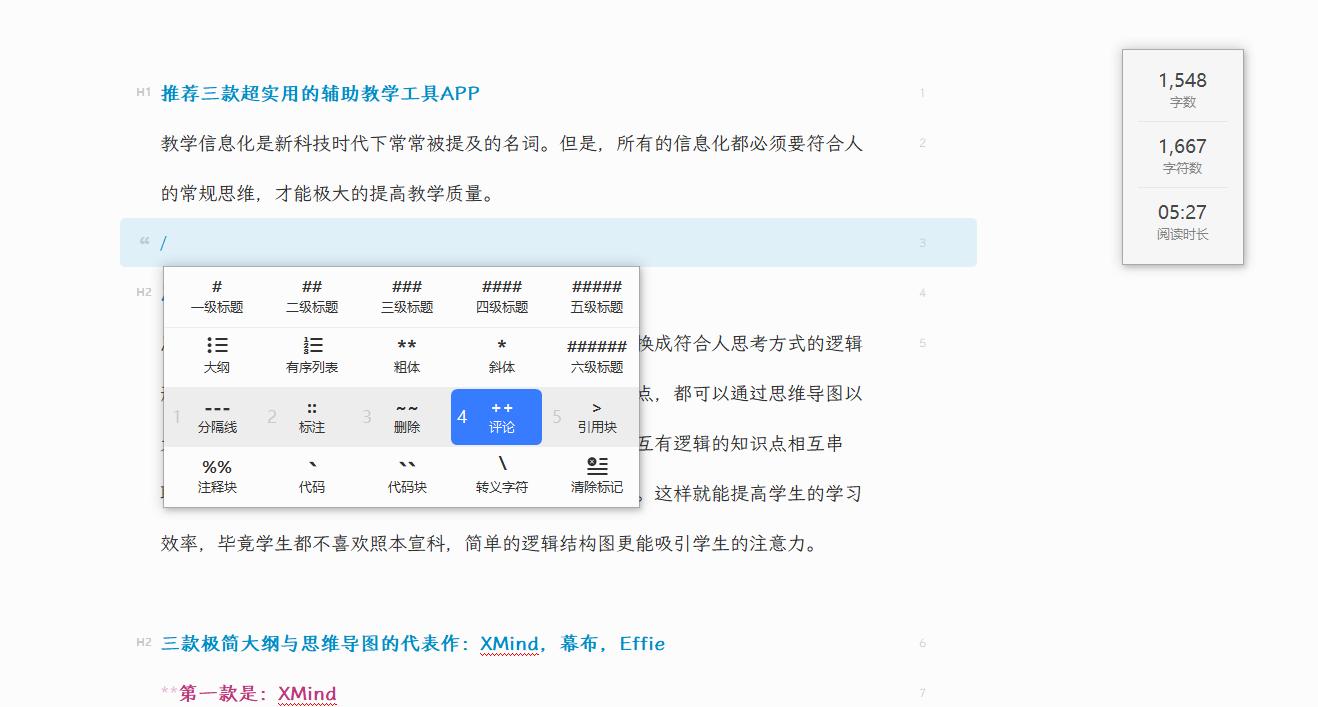Click the H1 marker beside the document title

point(141,93)
